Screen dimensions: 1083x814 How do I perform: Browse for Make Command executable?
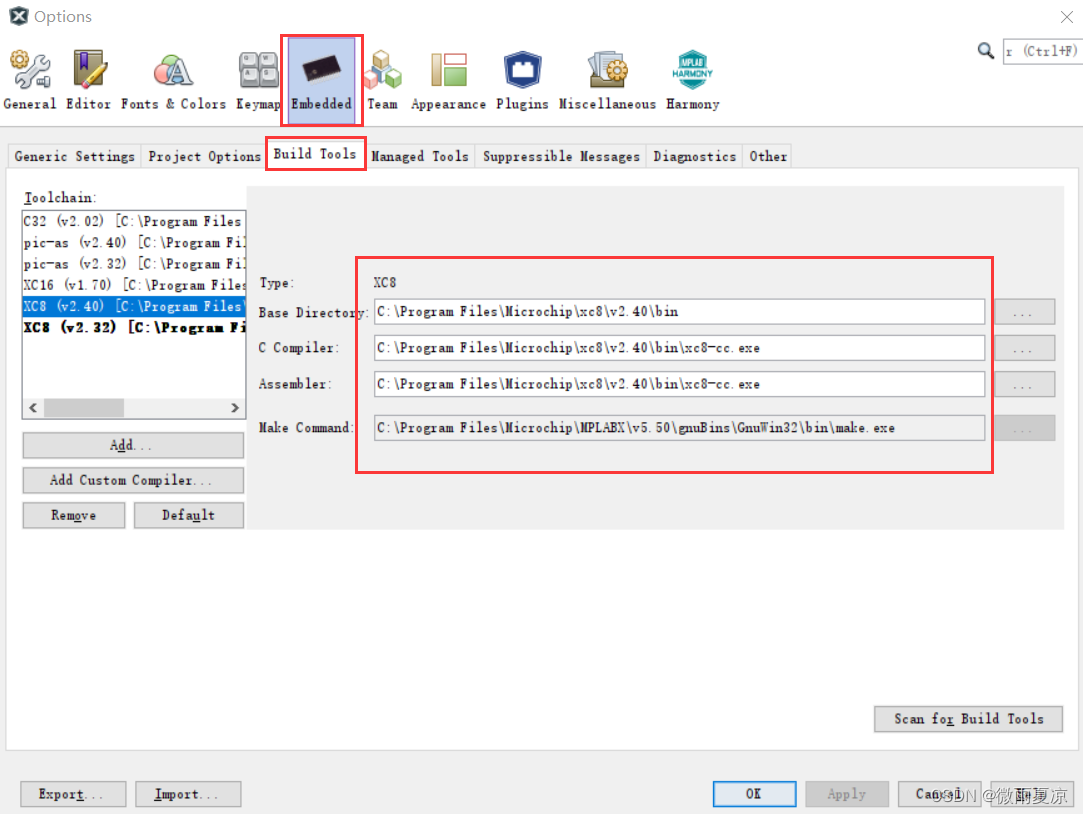pyautogui.click(x=1024, y=427)
